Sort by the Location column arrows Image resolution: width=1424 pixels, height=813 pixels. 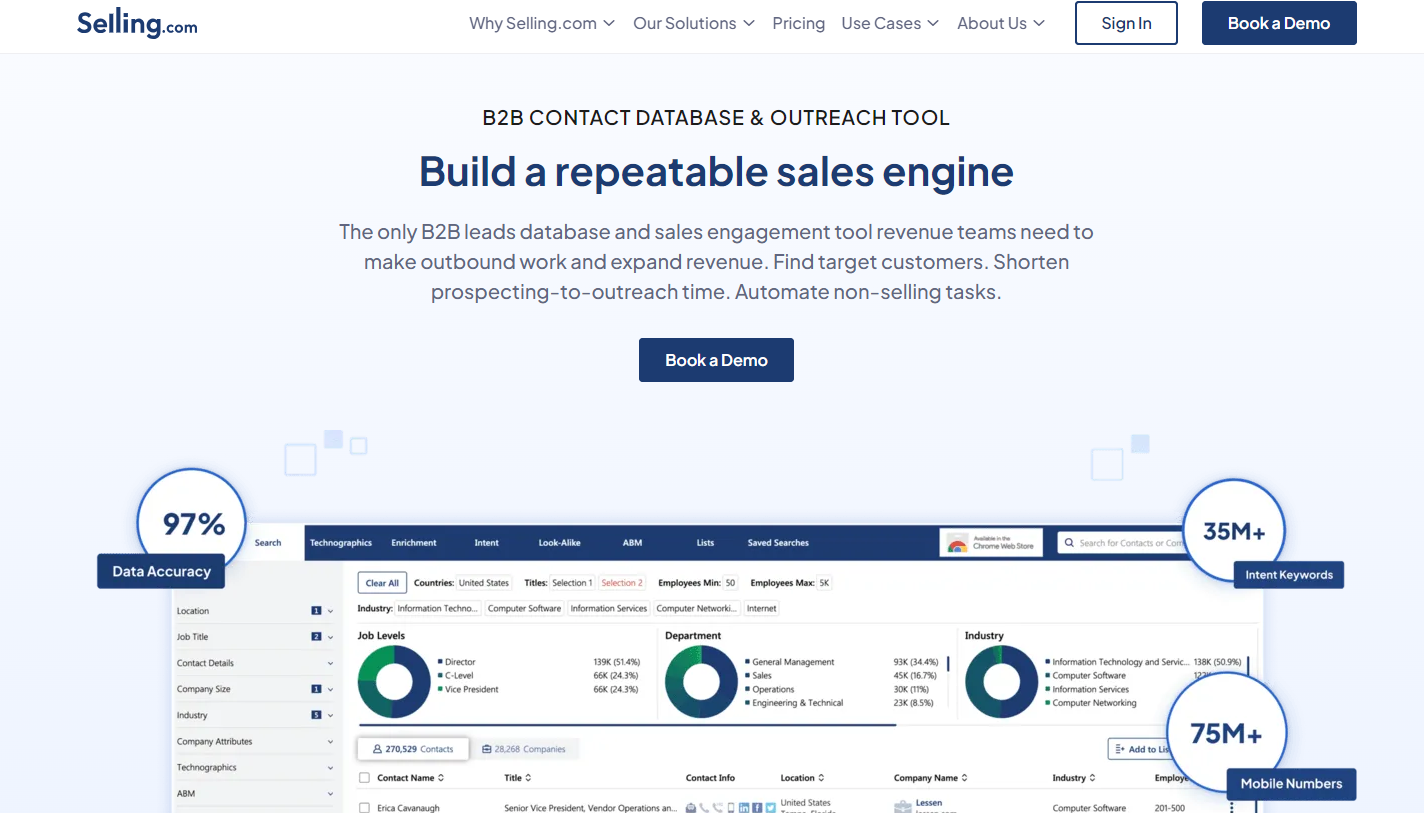[821, 778]
